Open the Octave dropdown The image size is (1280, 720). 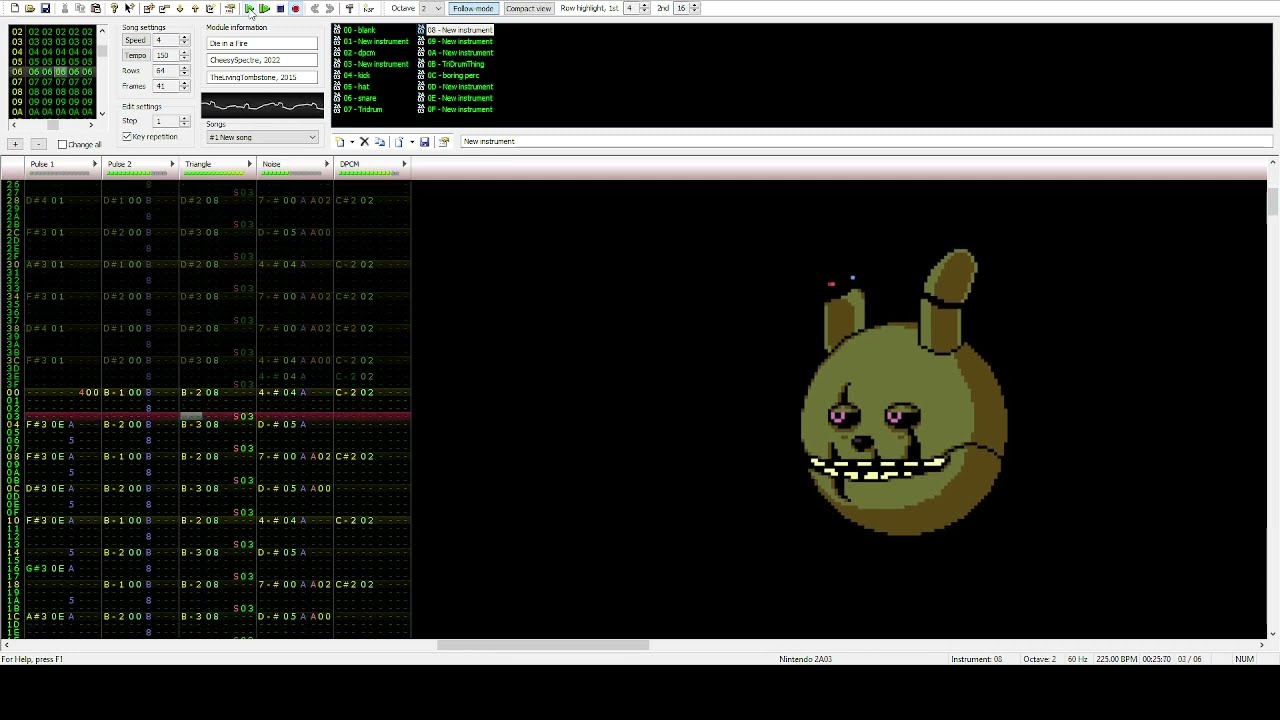pyautogui.click(x=431, y=8)
